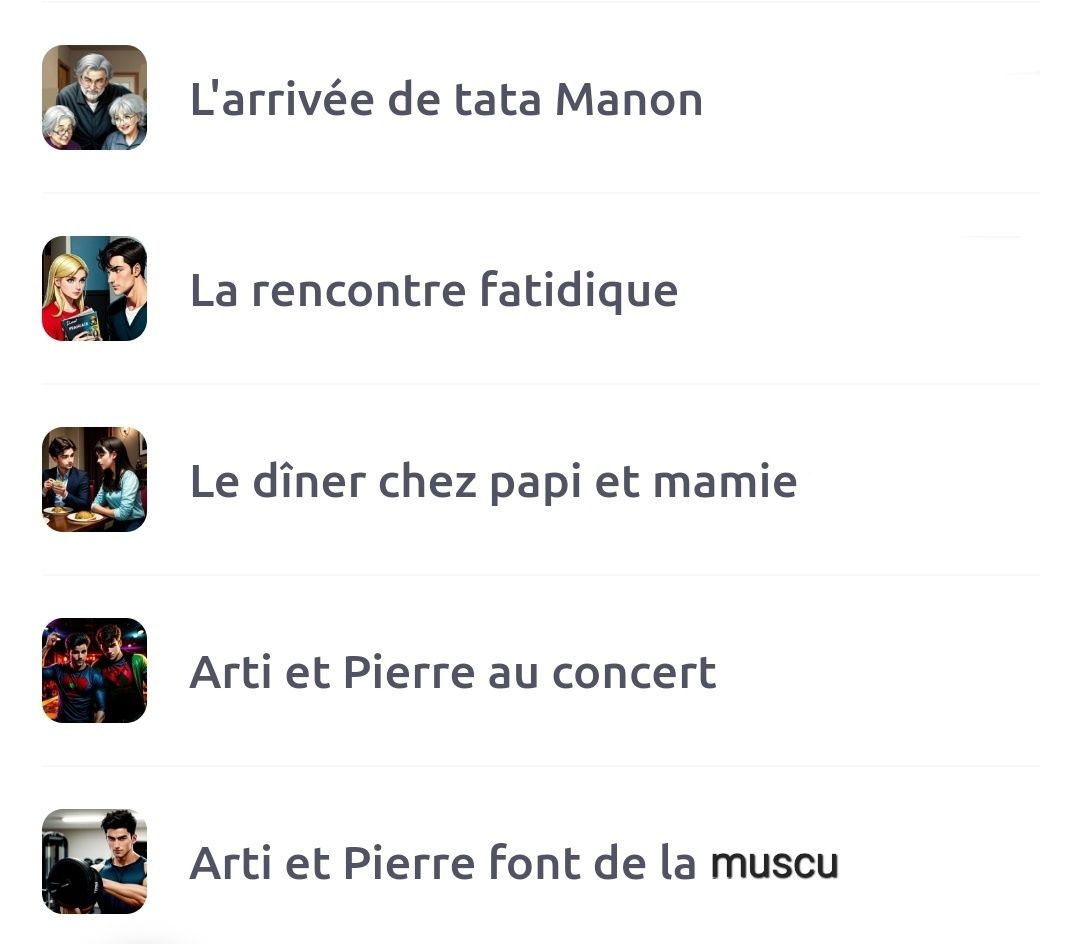This screenshot has height=944, width=1080.
Task: Open the tata Manon story entry
Action: [x=540, y=98]
